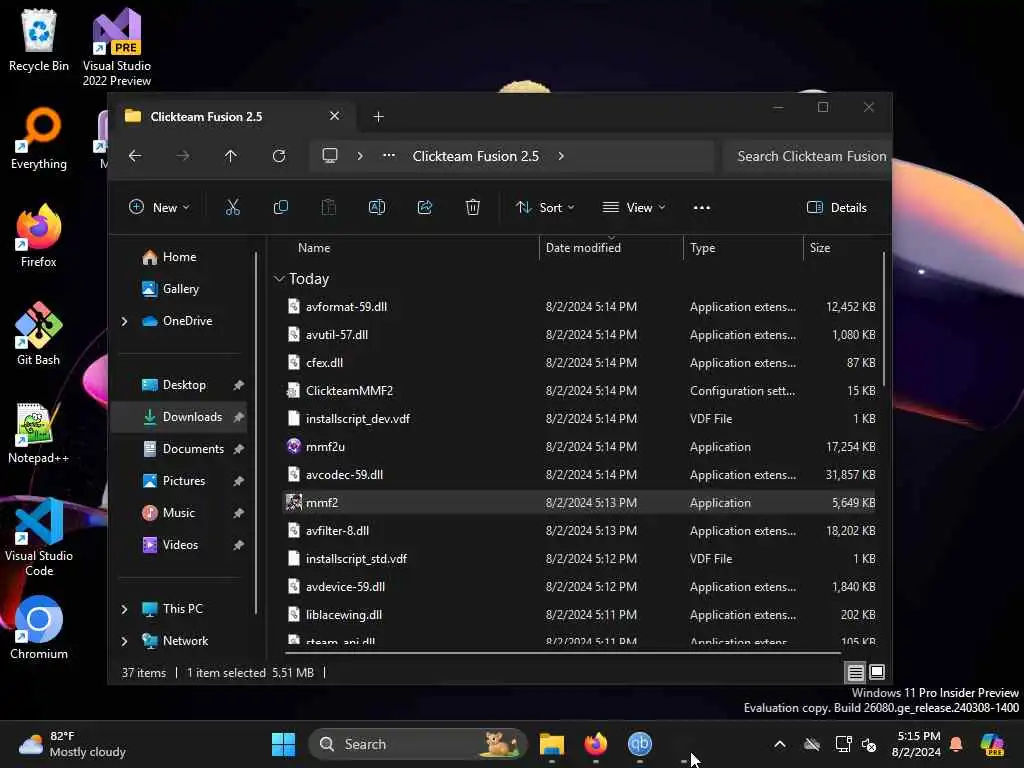
Task: Click the Copy icon in toolbar
Action: coord(281,208)
